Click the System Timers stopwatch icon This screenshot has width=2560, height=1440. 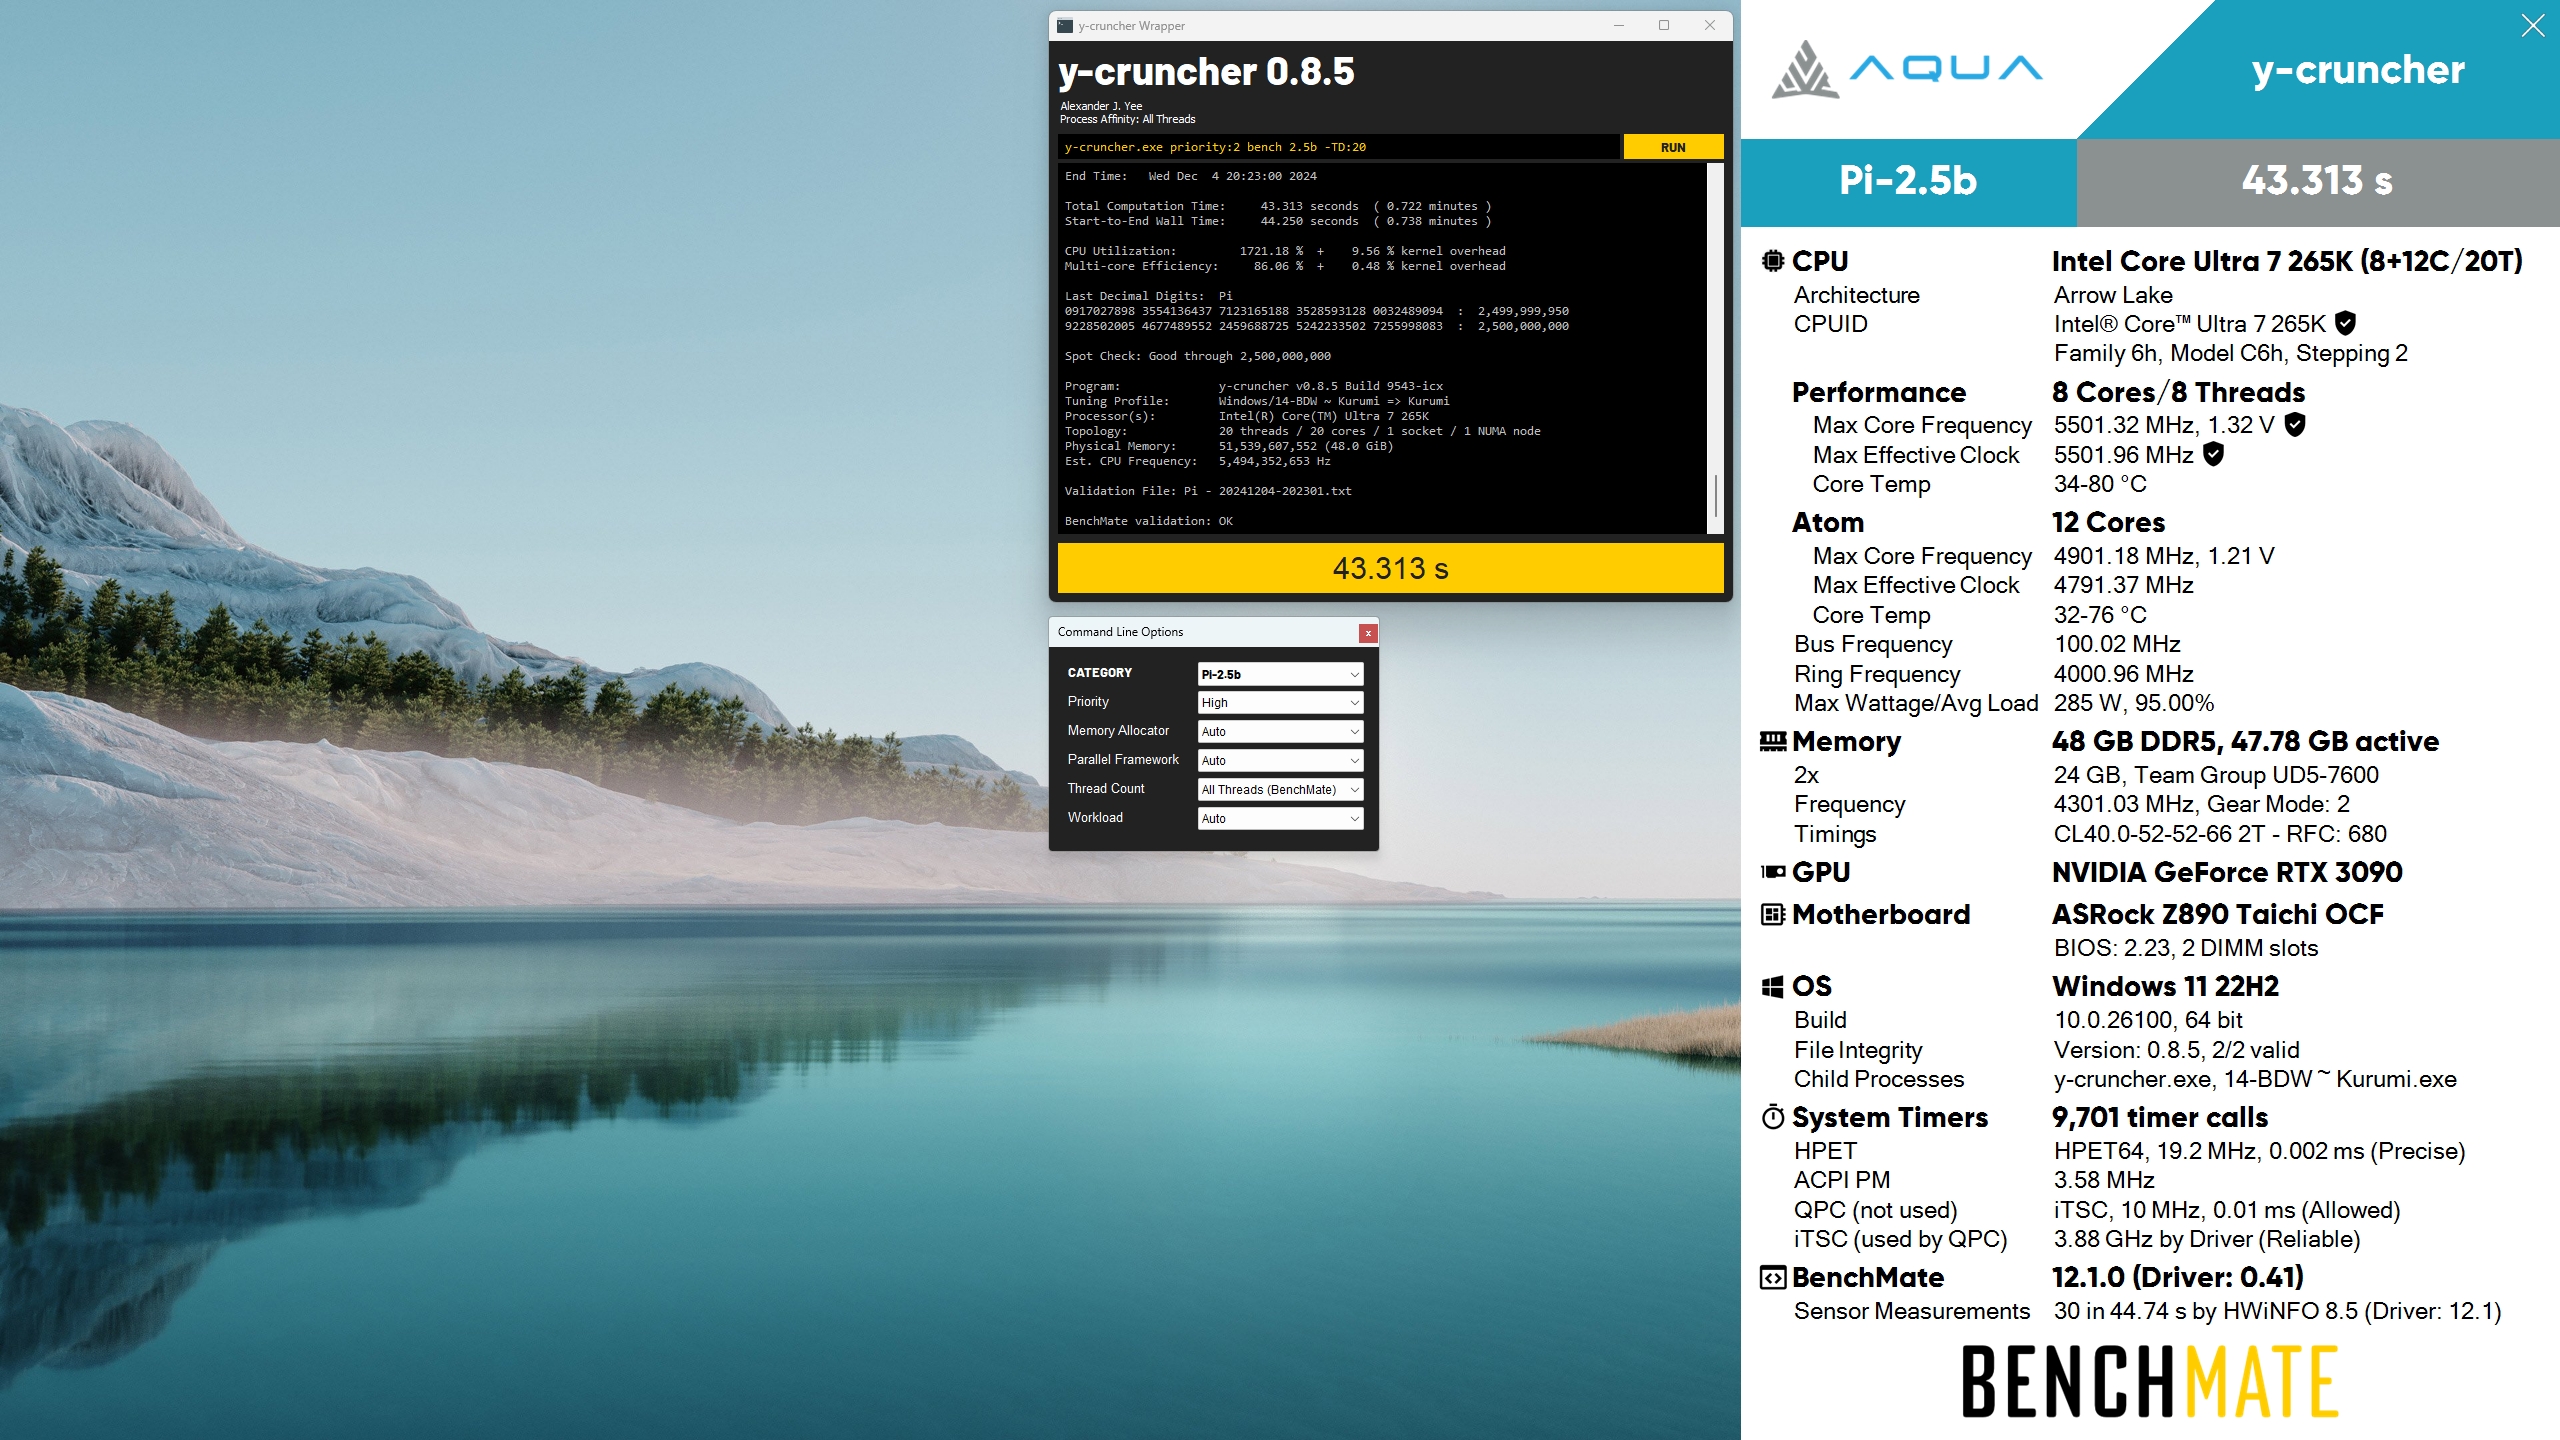click(1772, 1117)
